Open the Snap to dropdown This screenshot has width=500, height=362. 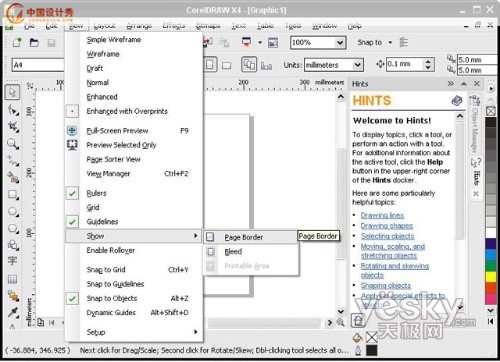pos(390,42)
